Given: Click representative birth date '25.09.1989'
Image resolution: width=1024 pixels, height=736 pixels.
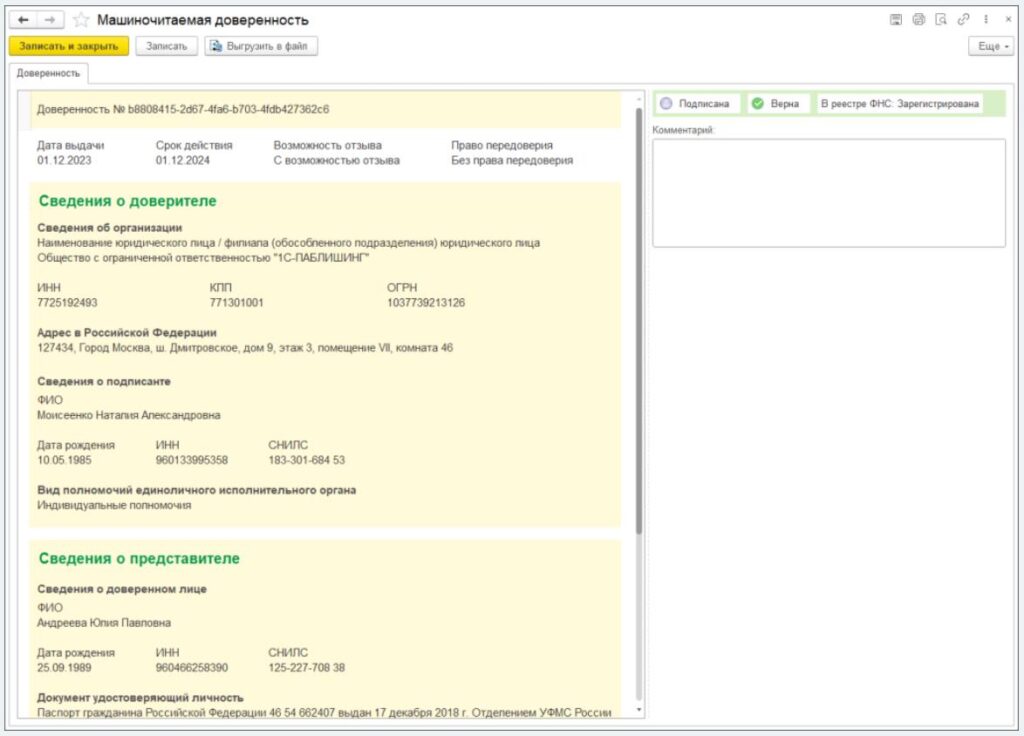Looking at the screenshot, I should coord(64,668).
